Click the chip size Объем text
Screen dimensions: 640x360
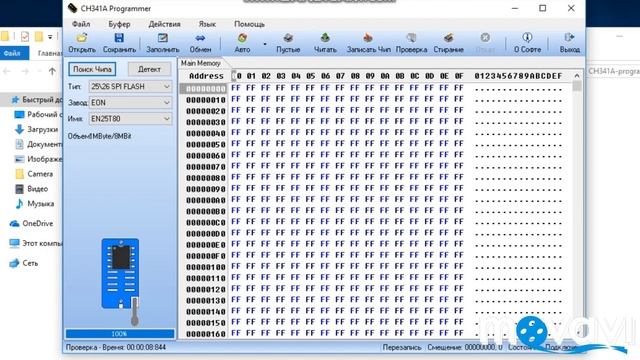click(100, 136)
